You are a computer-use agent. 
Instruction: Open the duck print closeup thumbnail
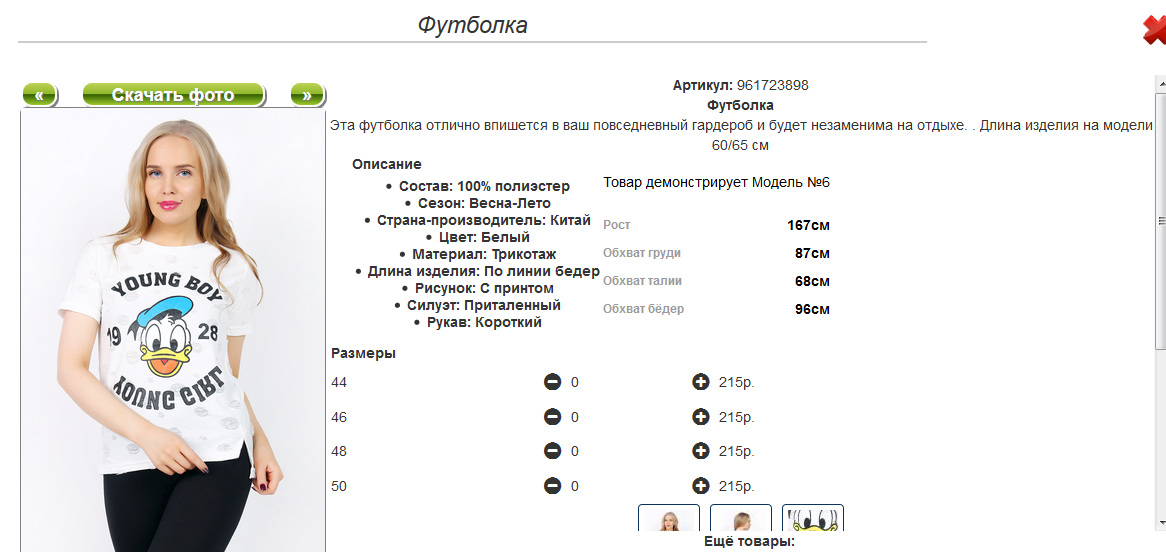813,518
